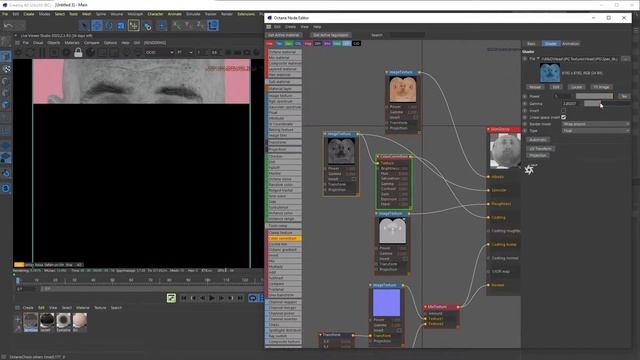
Task: Click the Get Active Material button
Action: (283, 35)
